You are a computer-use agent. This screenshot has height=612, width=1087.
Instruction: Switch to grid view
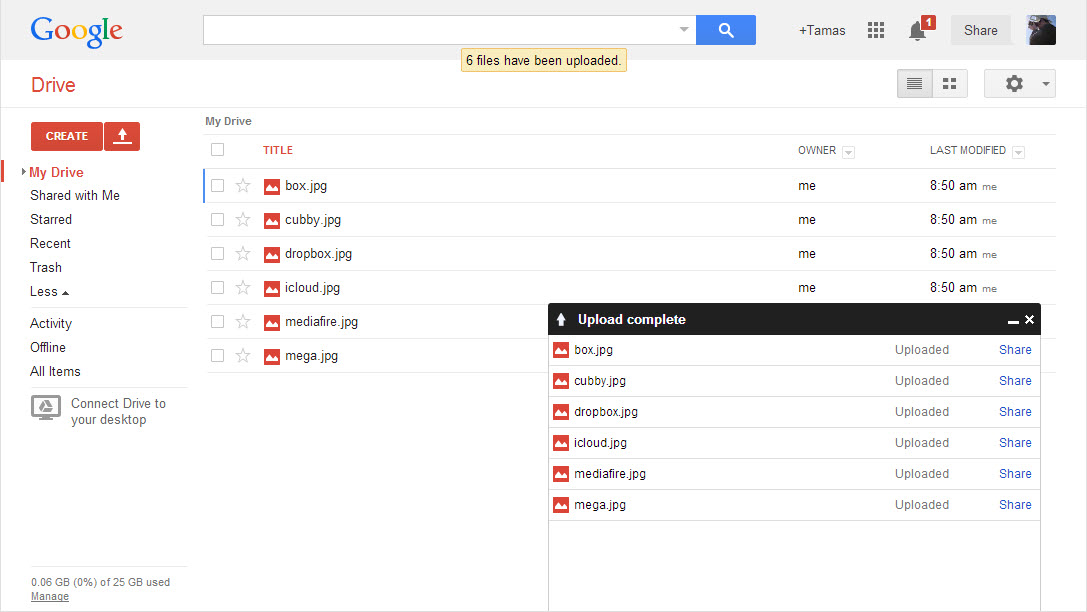pyautogui.click(x=950, y=84)
